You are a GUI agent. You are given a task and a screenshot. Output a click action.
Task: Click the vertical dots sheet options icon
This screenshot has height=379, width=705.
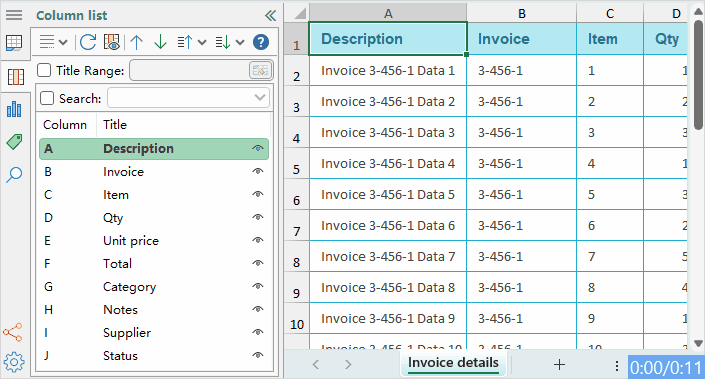tap(617, 366)
